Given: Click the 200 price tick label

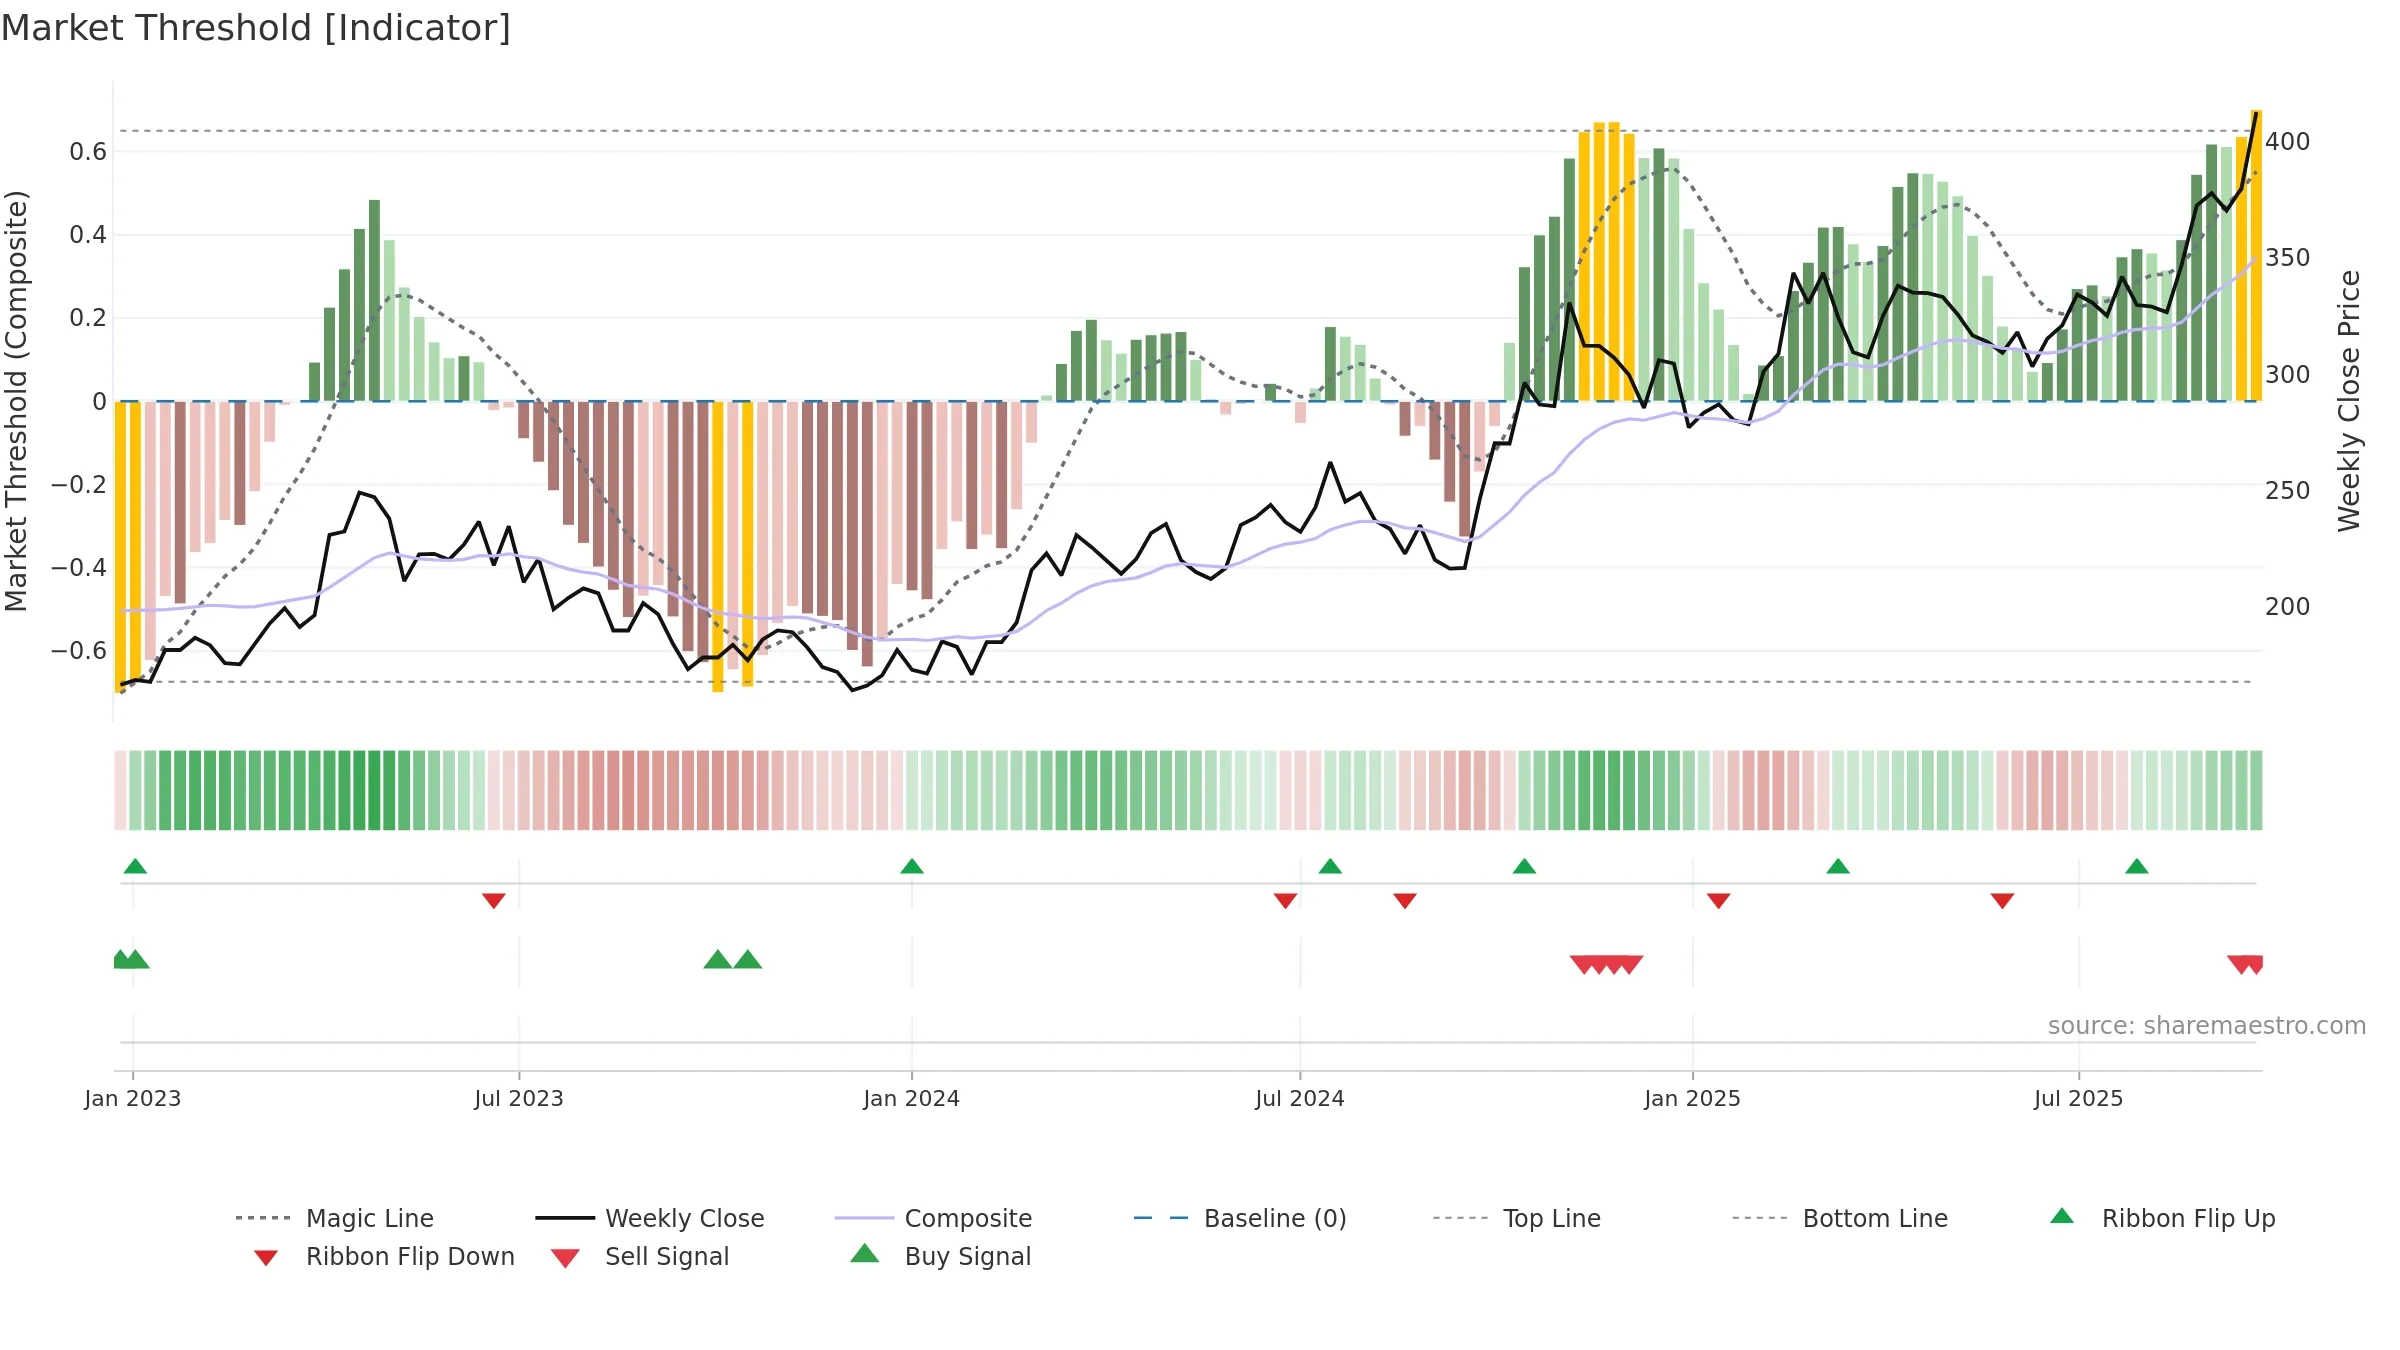Looking at the screenshot, I should click(2288, 606).
